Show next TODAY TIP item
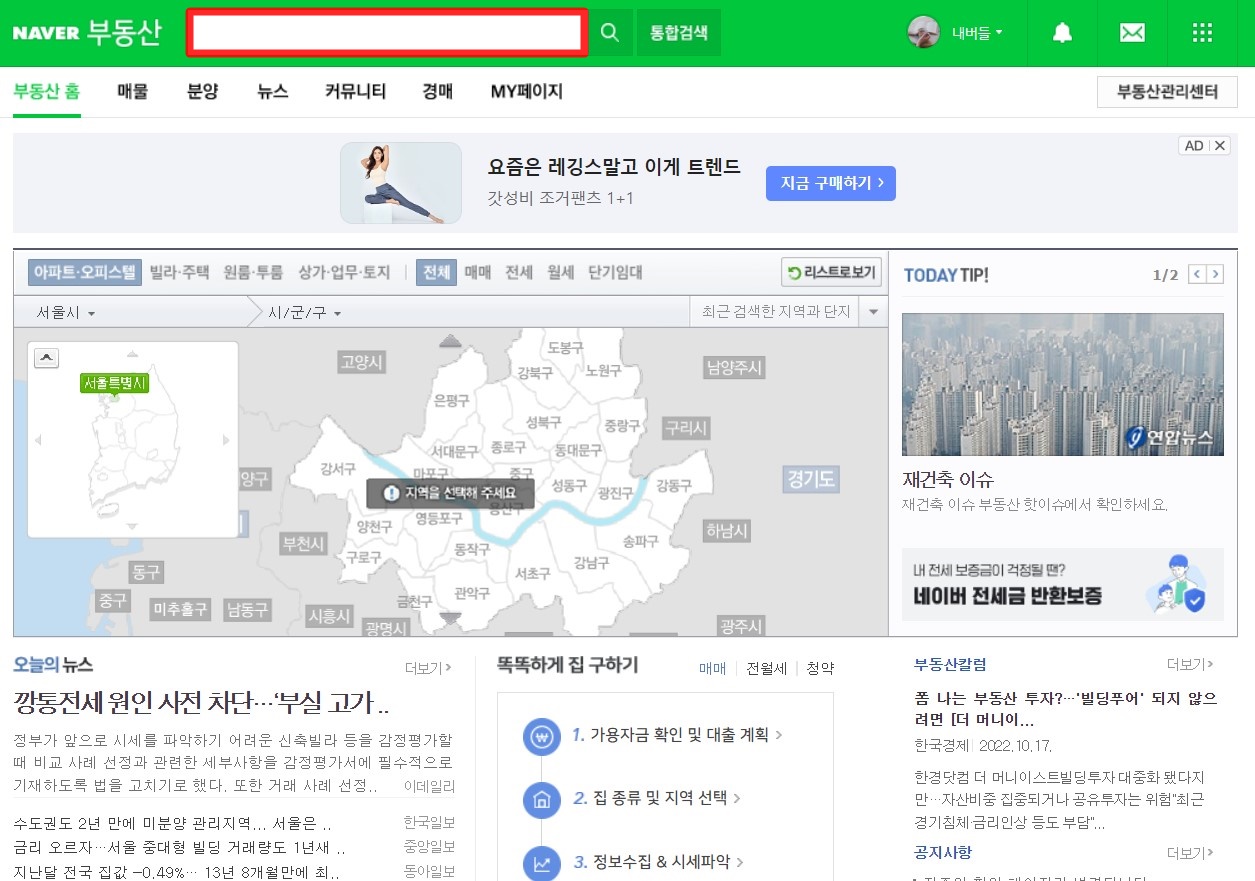The width and height of the screenshot is (1255, 881). click(x=1215, y=274)
